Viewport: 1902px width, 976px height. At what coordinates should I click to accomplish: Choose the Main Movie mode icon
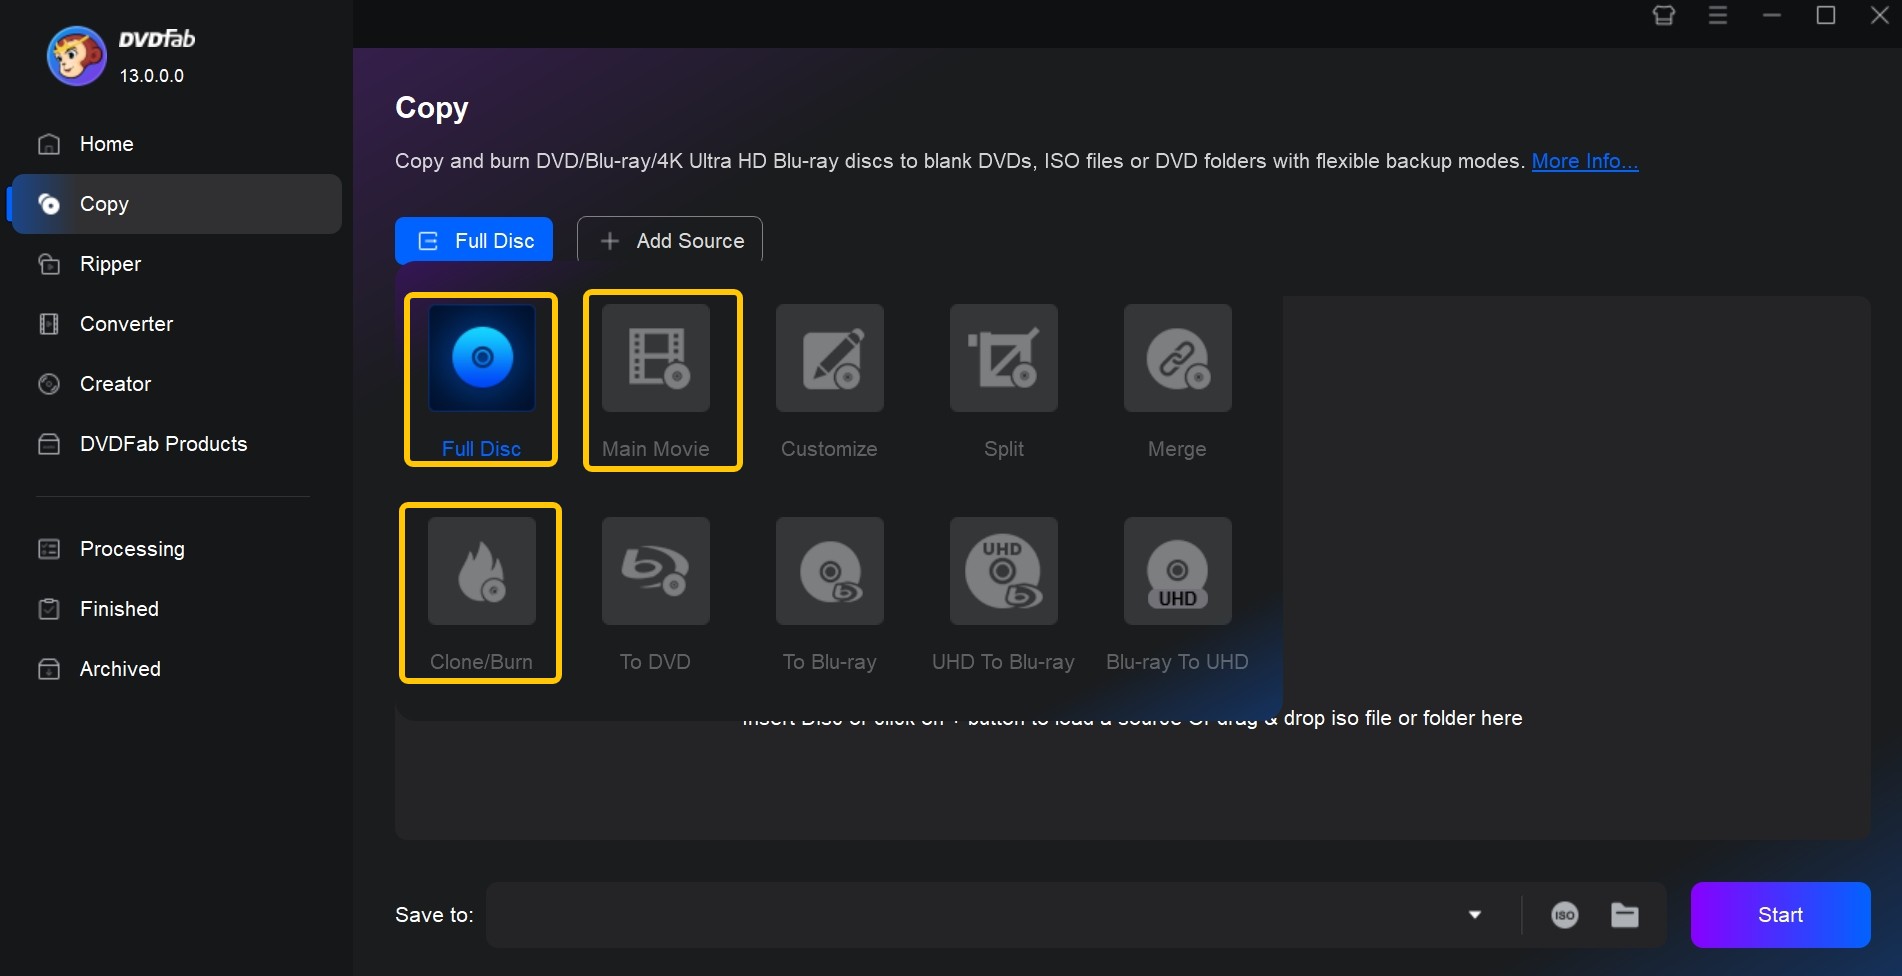tap(656, 358)
